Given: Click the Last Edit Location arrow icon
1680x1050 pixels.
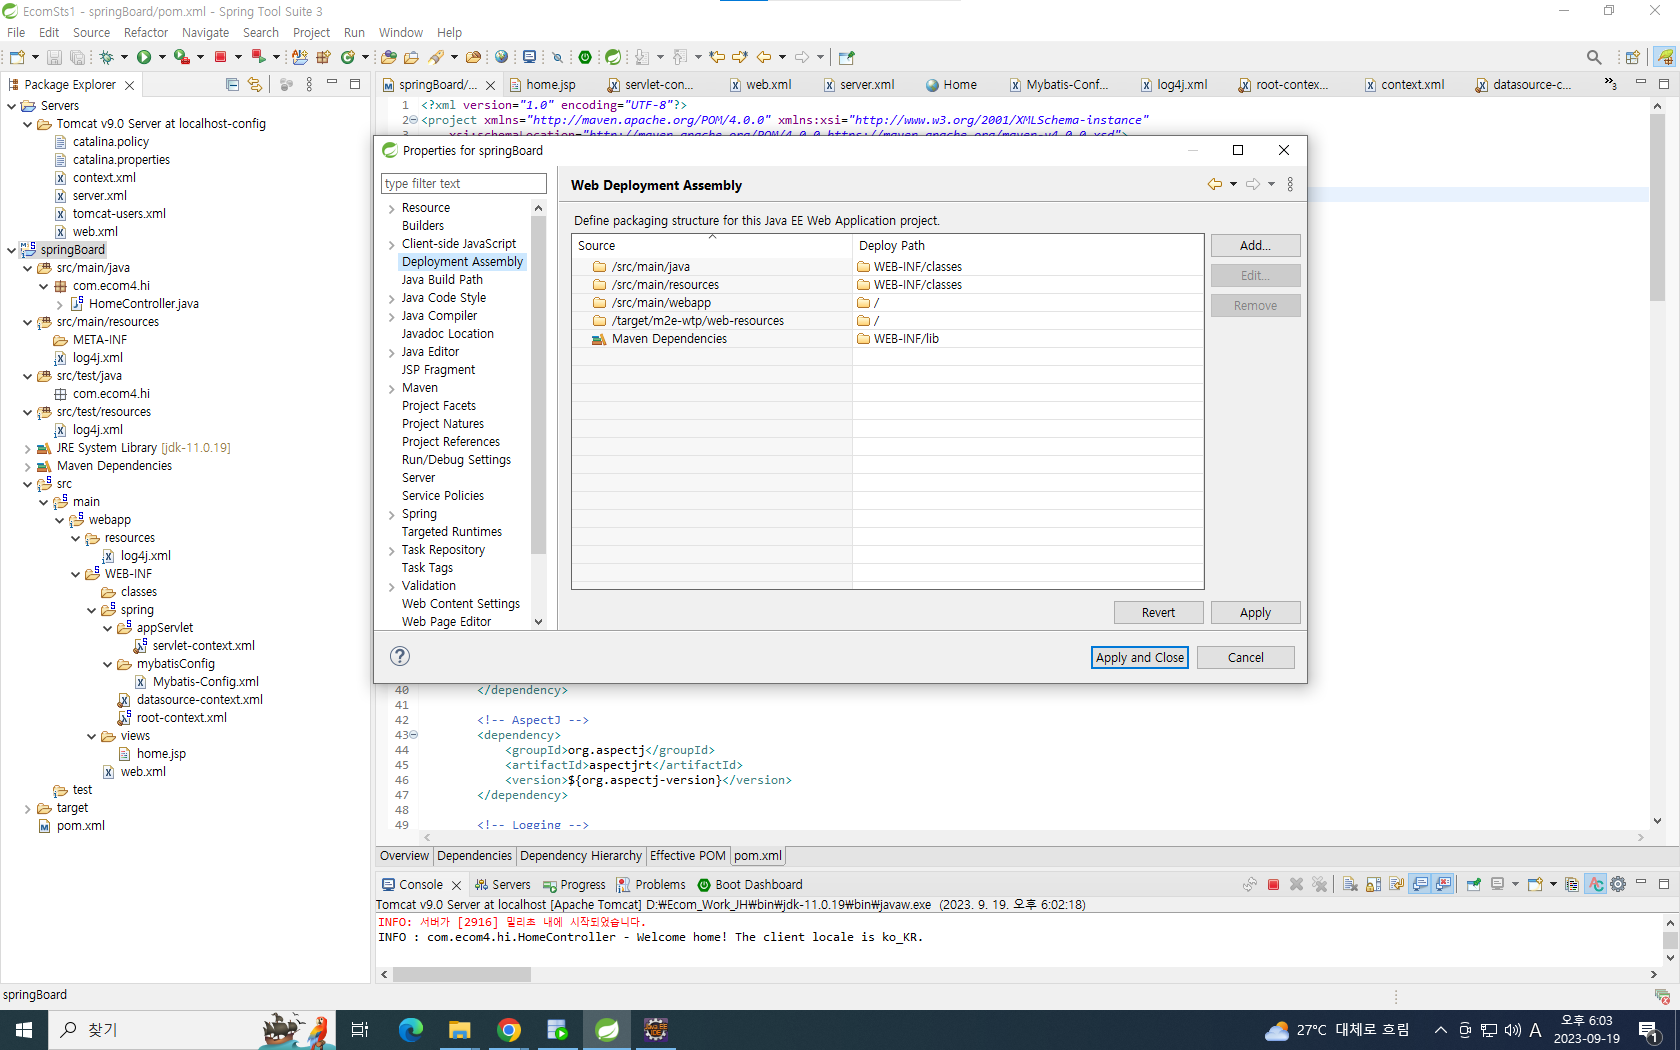Looking at the screenshot, I should pos(717,57).
